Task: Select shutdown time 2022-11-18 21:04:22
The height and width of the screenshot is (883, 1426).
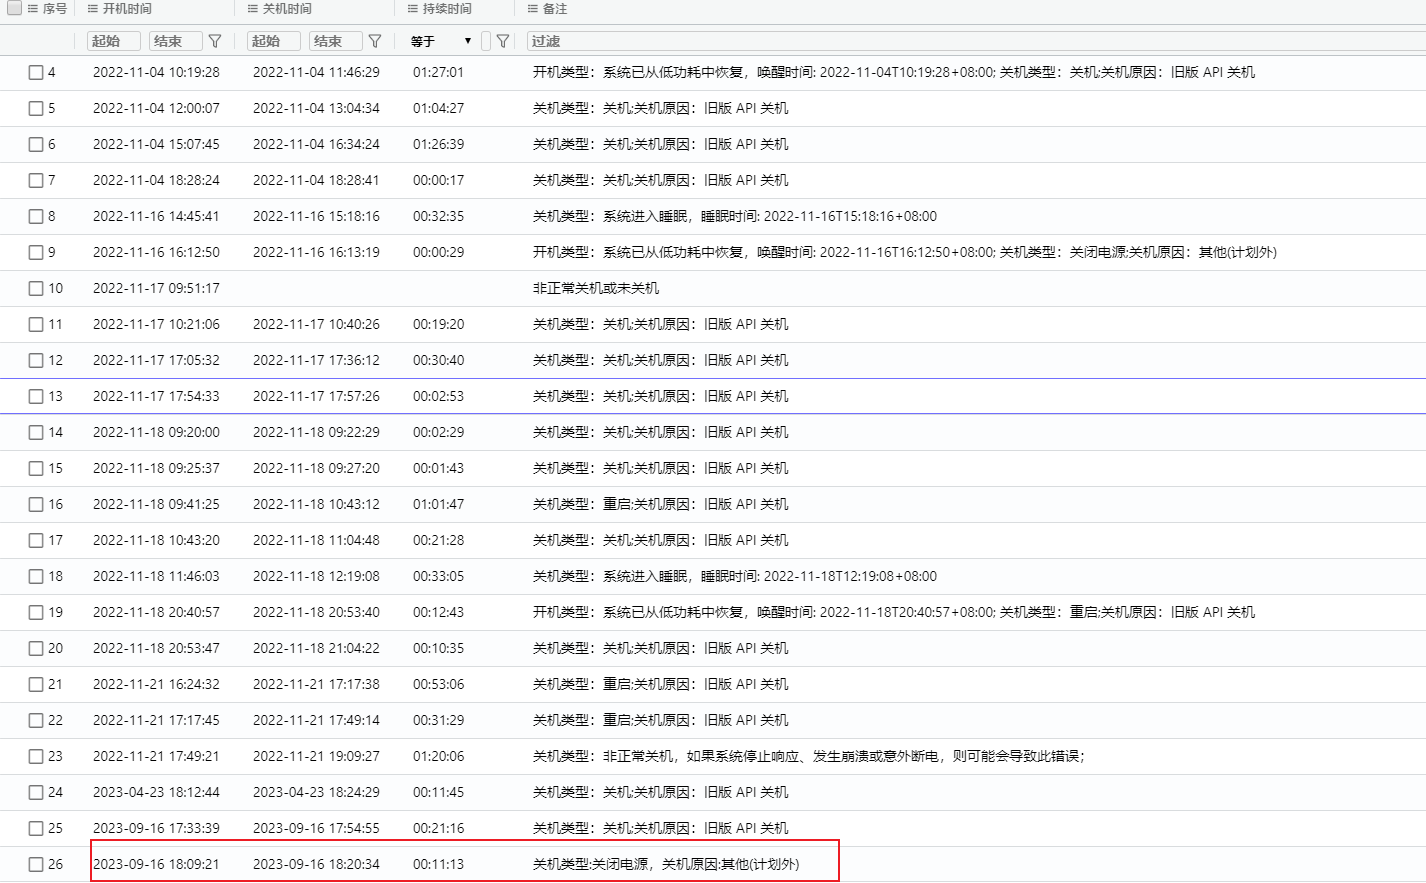Action: tap(316, 648)
